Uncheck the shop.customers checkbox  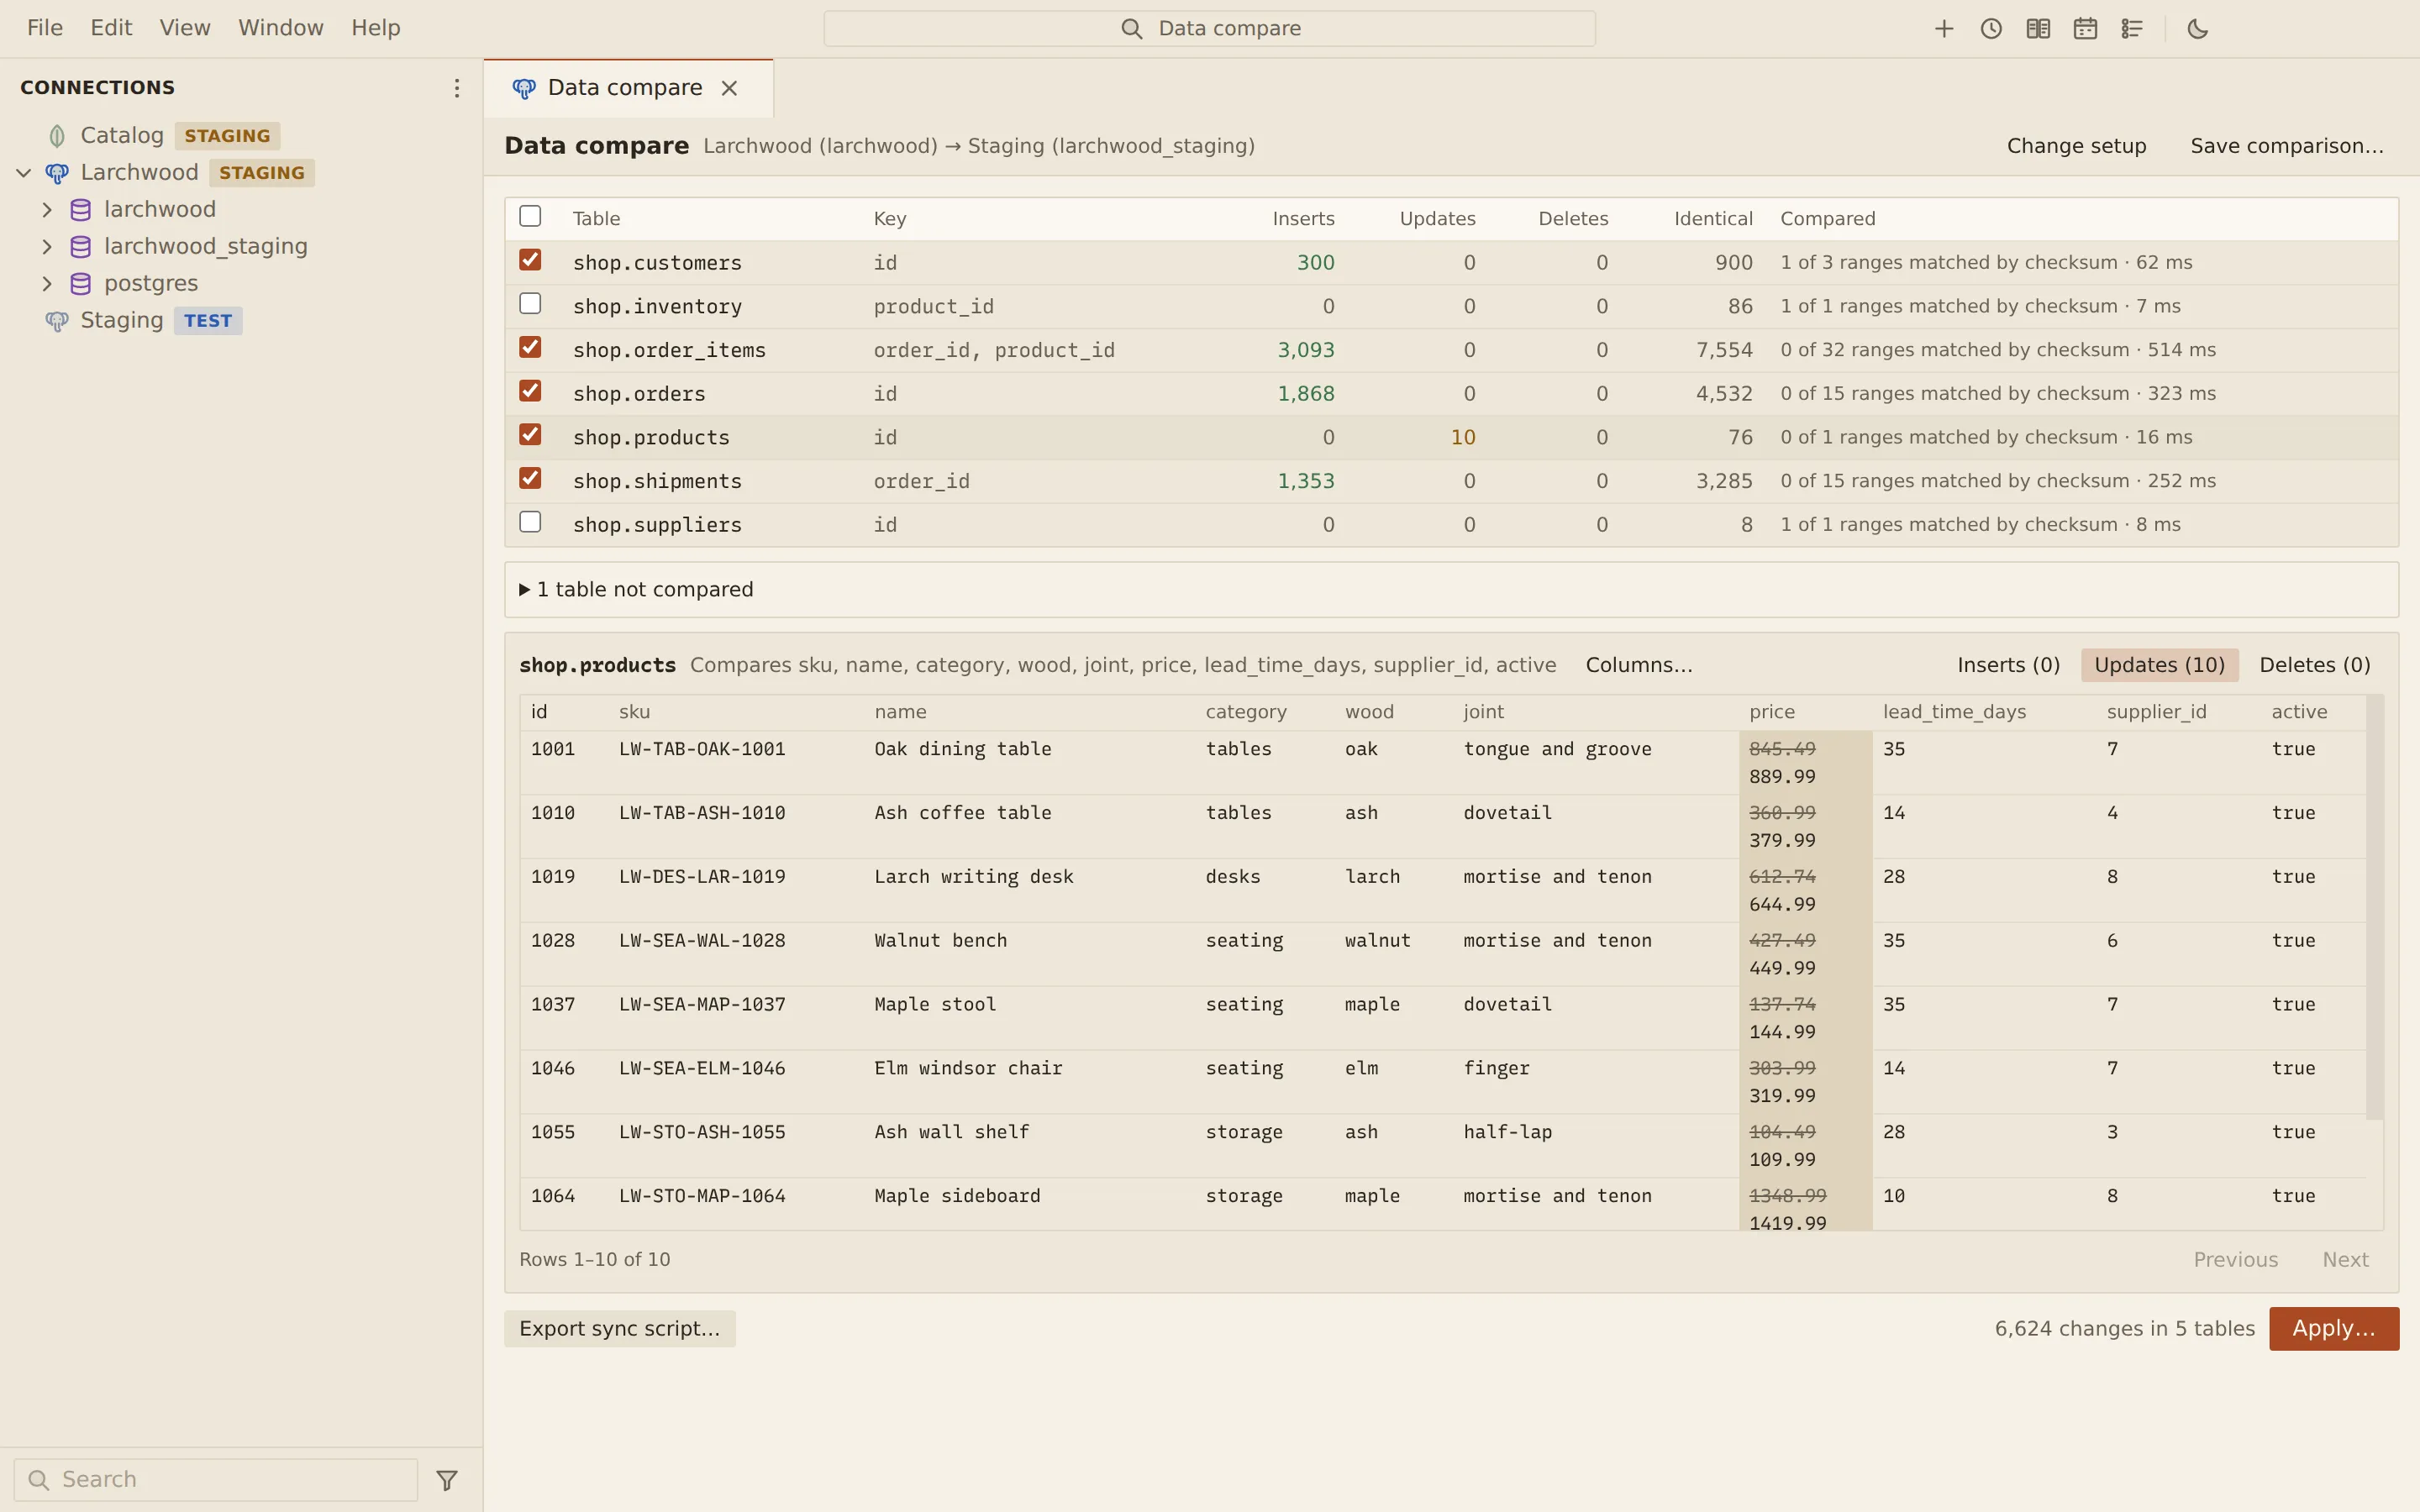[530, 260]
